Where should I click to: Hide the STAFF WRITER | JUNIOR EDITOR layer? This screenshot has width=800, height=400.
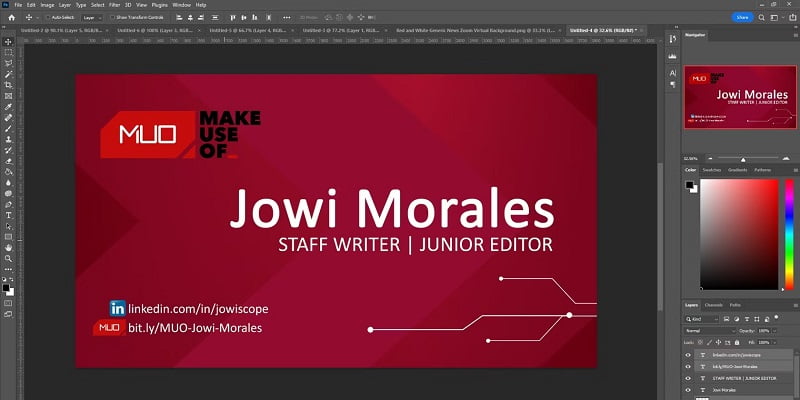687,379
